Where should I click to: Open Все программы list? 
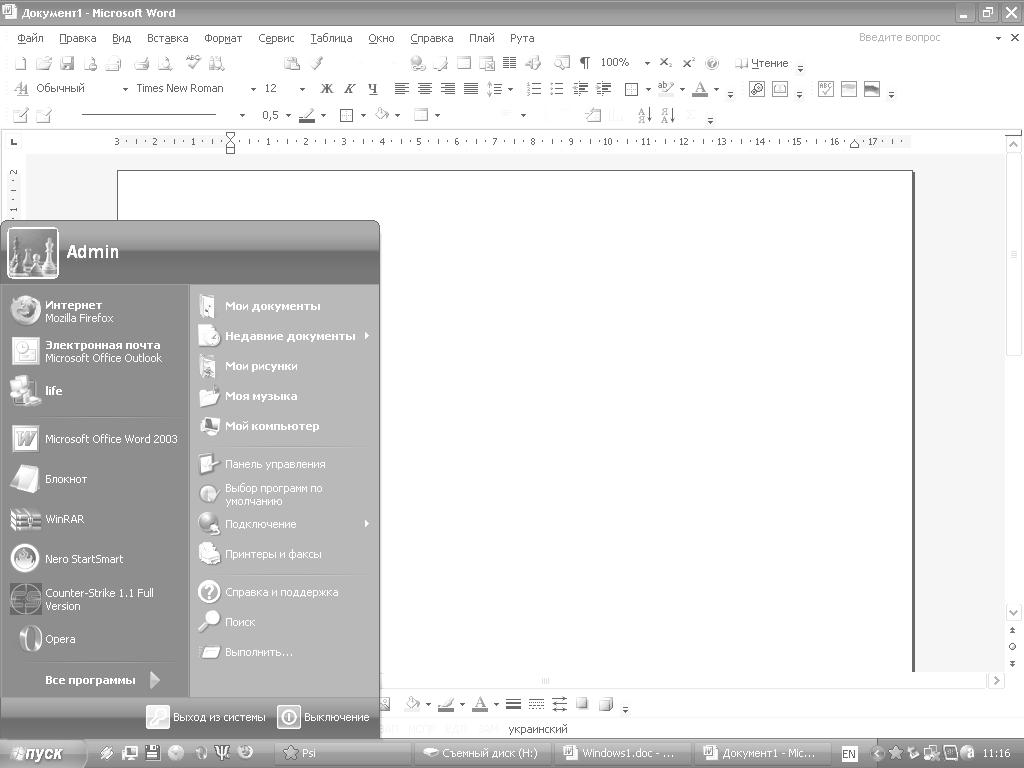(101, 680)
